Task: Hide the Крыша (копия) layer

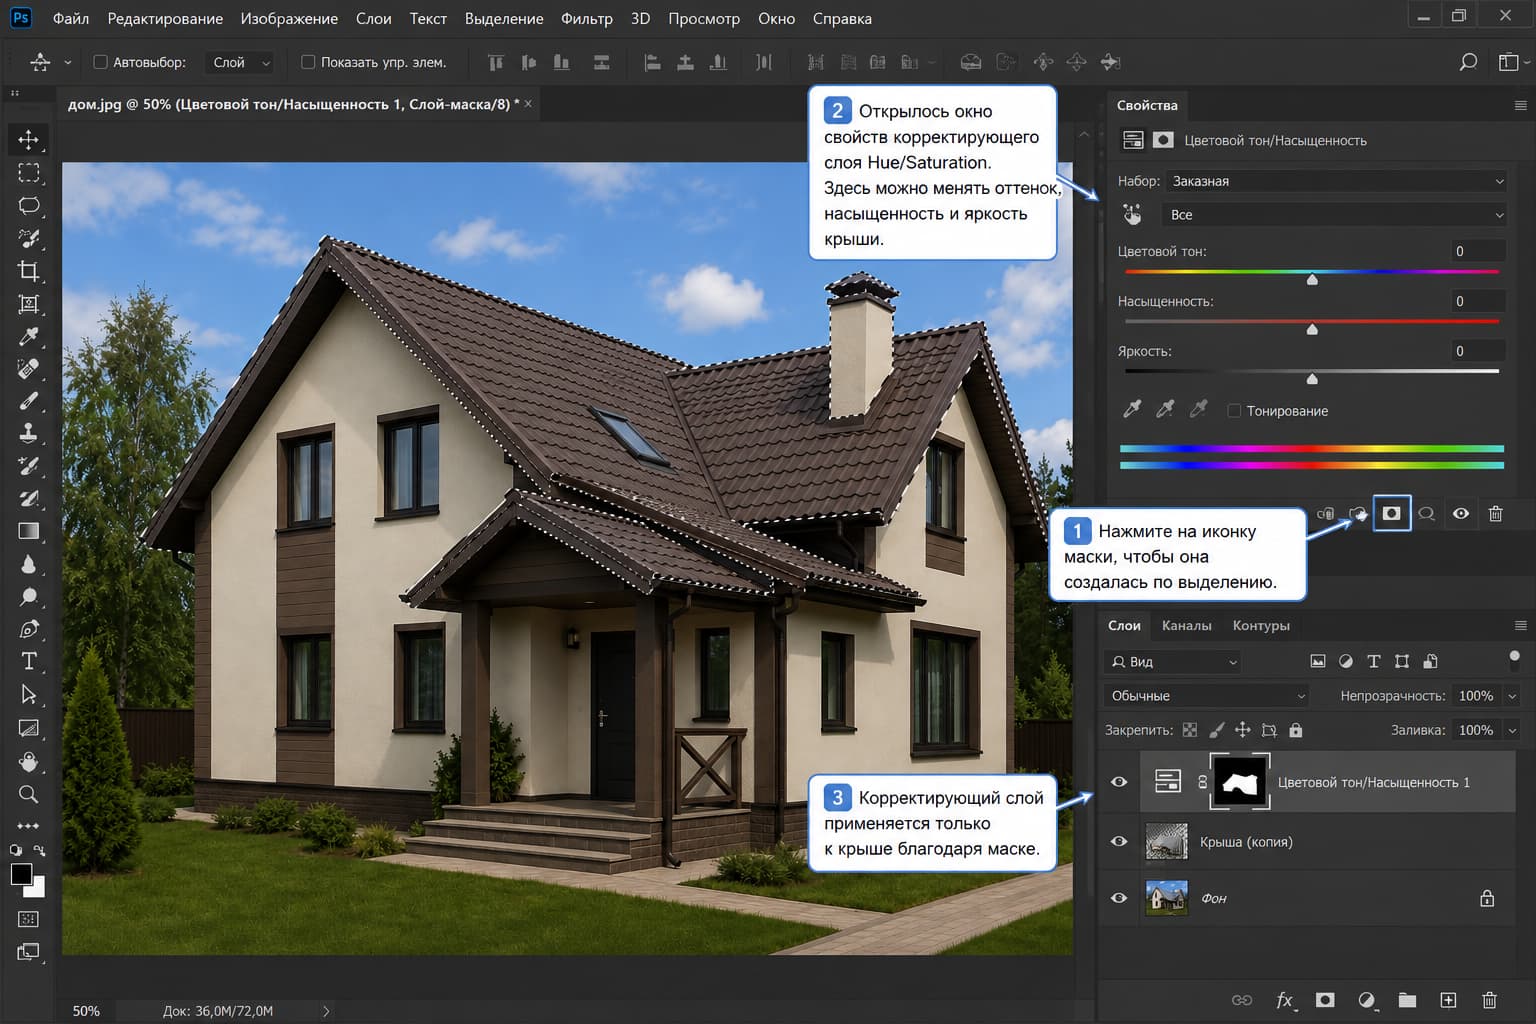Action: tap(1119, 842)
